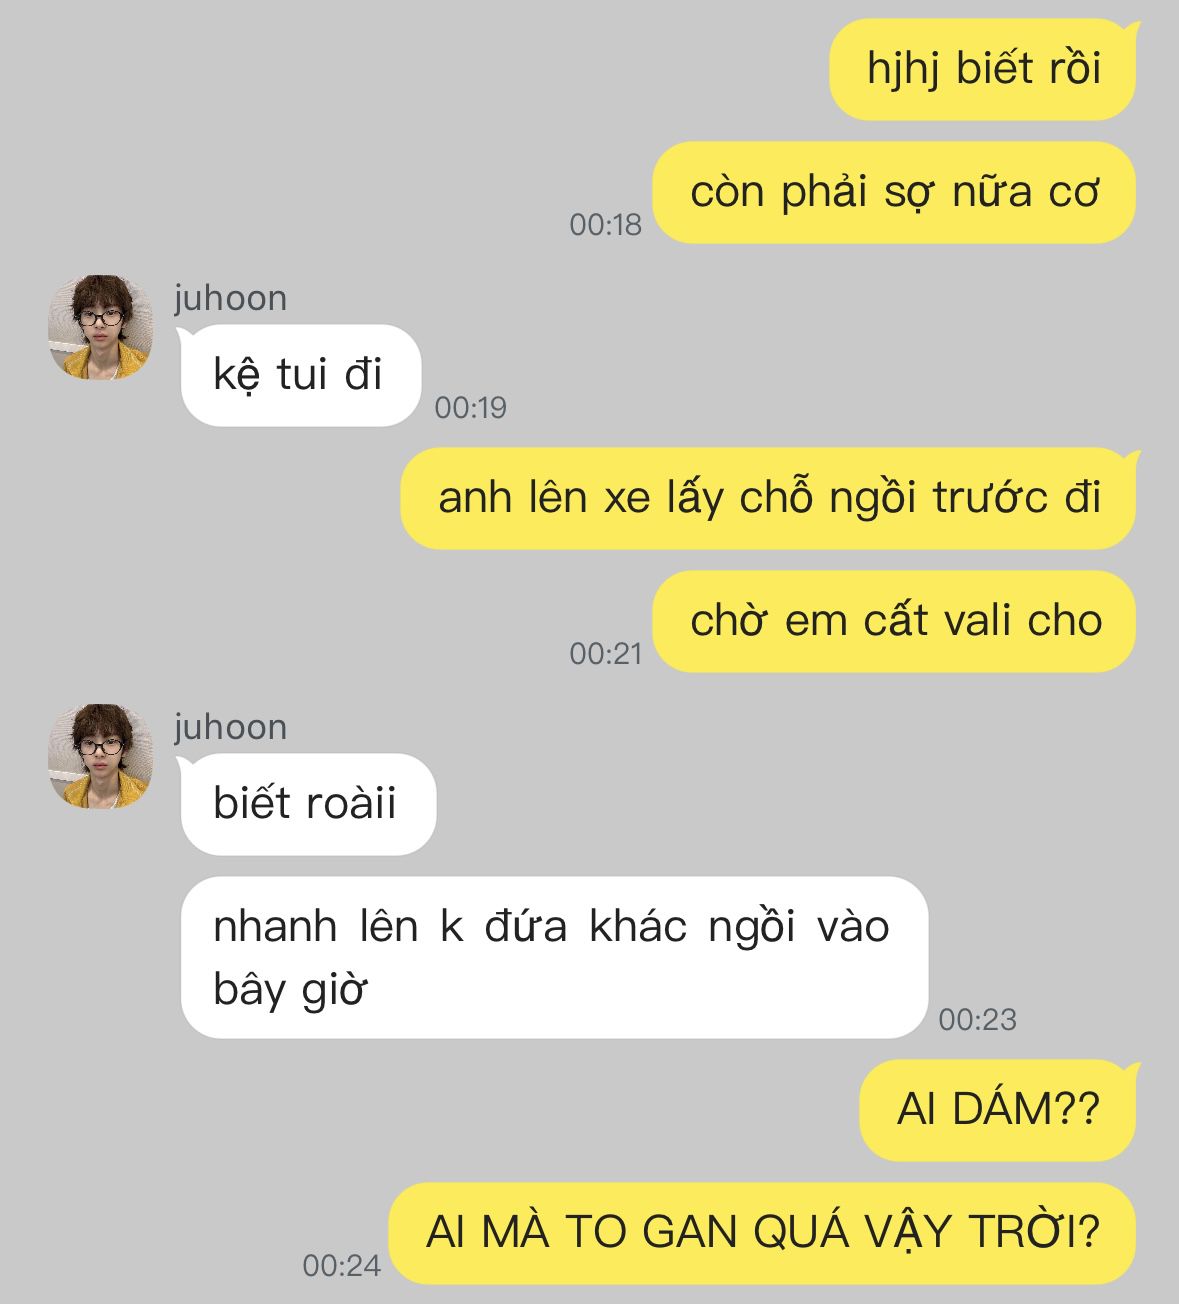1179x1304 pixels.
Task: Select the 'hjhj biết rồi' message bubble
Action: tap(983, 70)
